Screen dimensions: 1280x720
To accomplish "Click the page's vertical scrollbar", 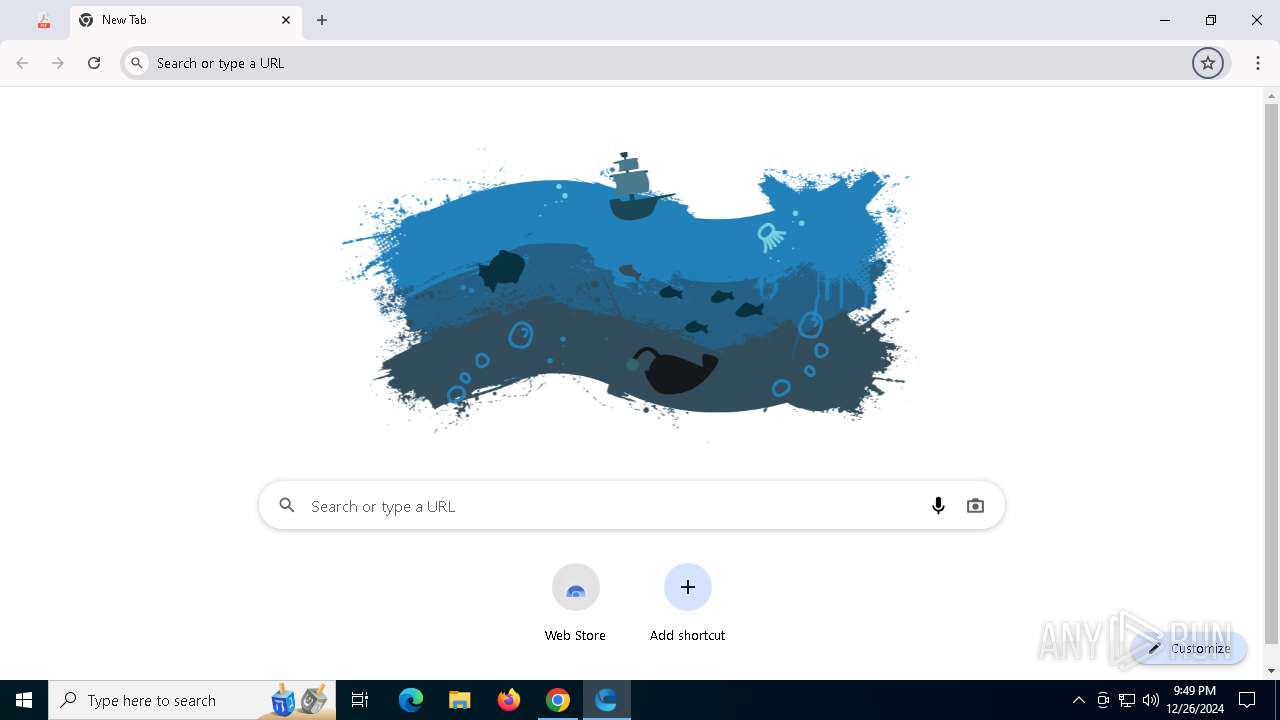I will 1272,372.
